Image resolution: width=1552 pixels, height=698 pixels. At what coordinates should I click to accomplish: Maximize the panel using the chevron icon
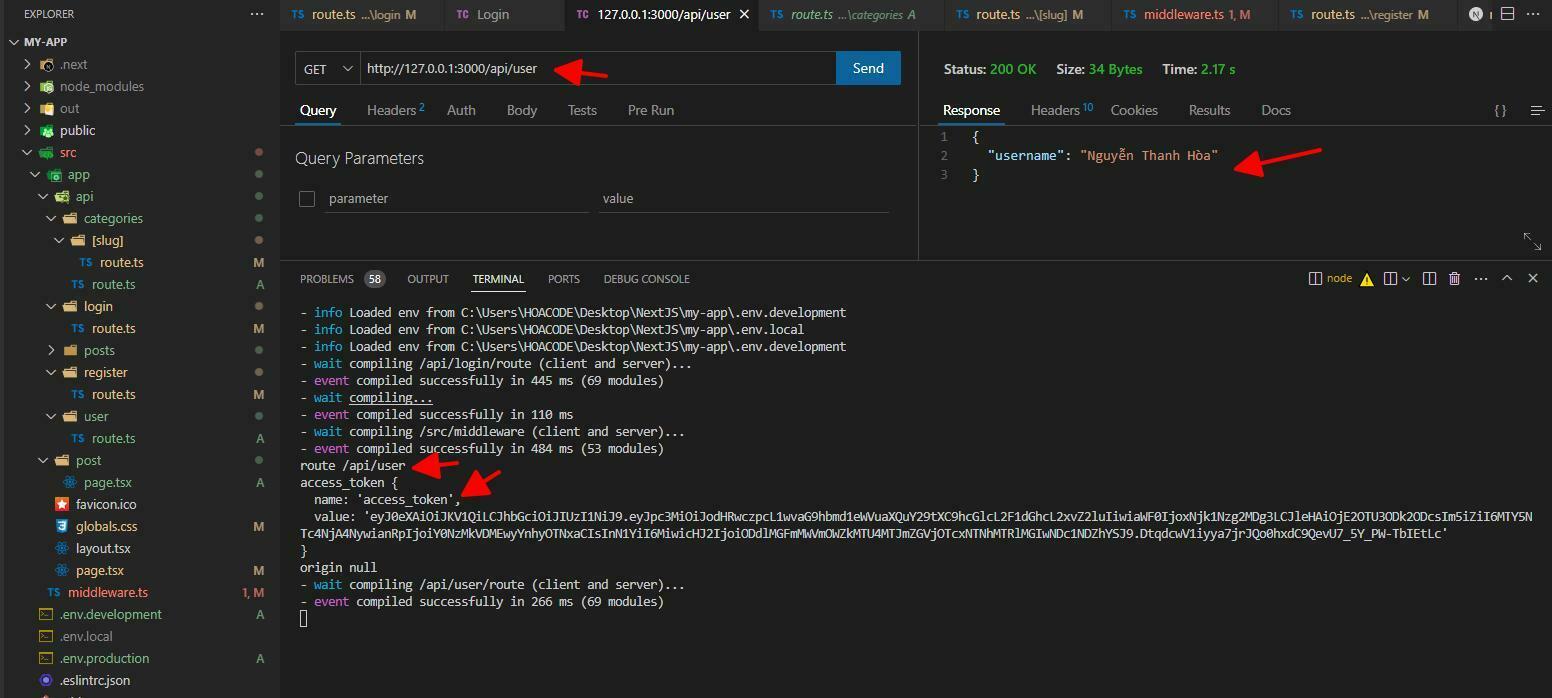[x=1507, y=278]
